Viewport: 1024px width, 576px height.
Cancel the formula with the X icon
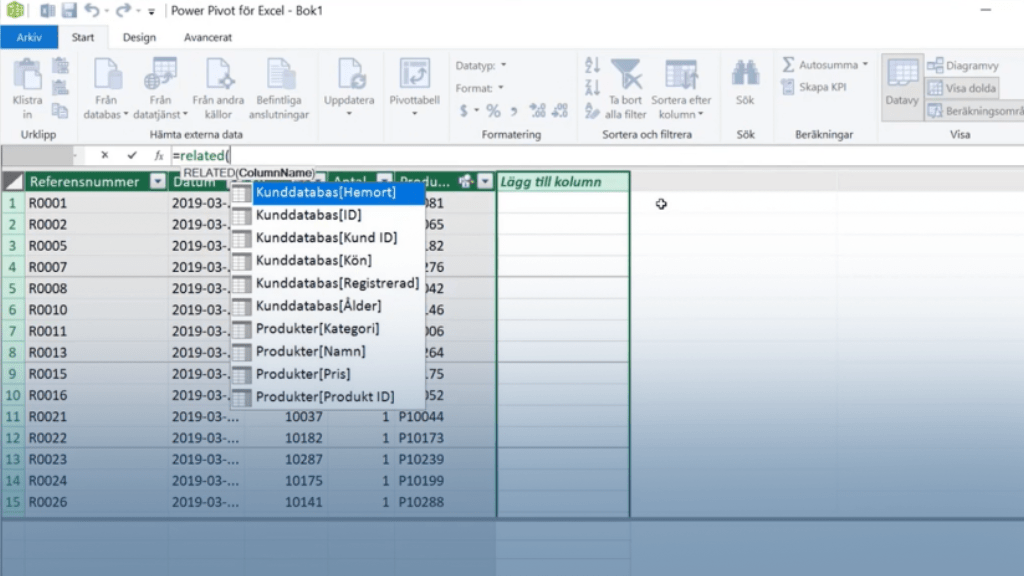[x=104, y=156]
